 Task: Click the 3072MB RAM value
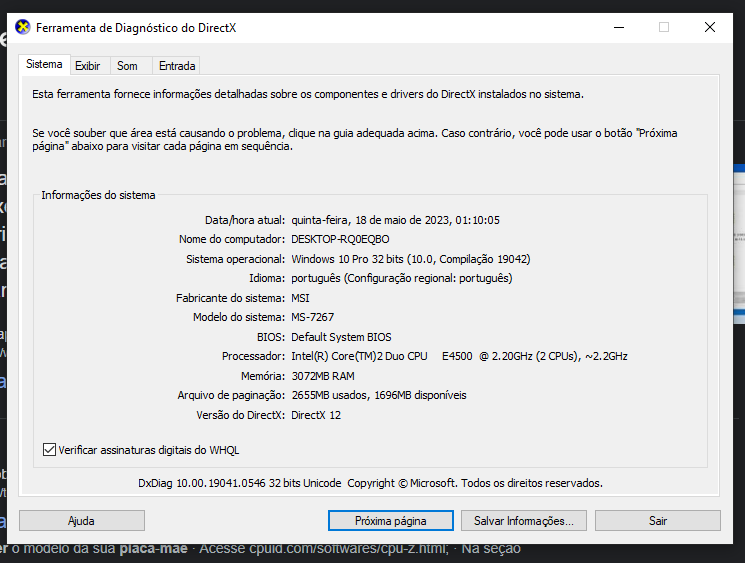tap(323, 376)
